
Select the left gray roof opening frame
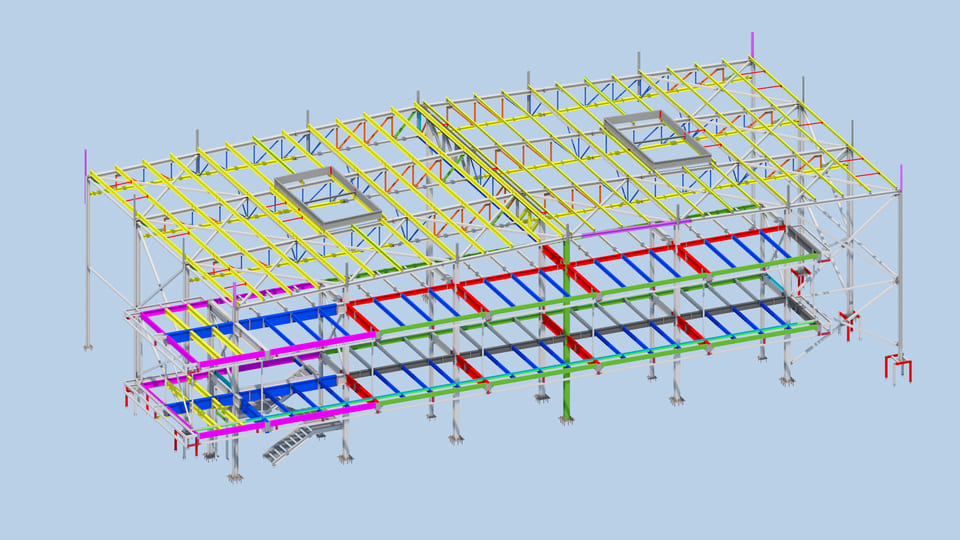328,198
